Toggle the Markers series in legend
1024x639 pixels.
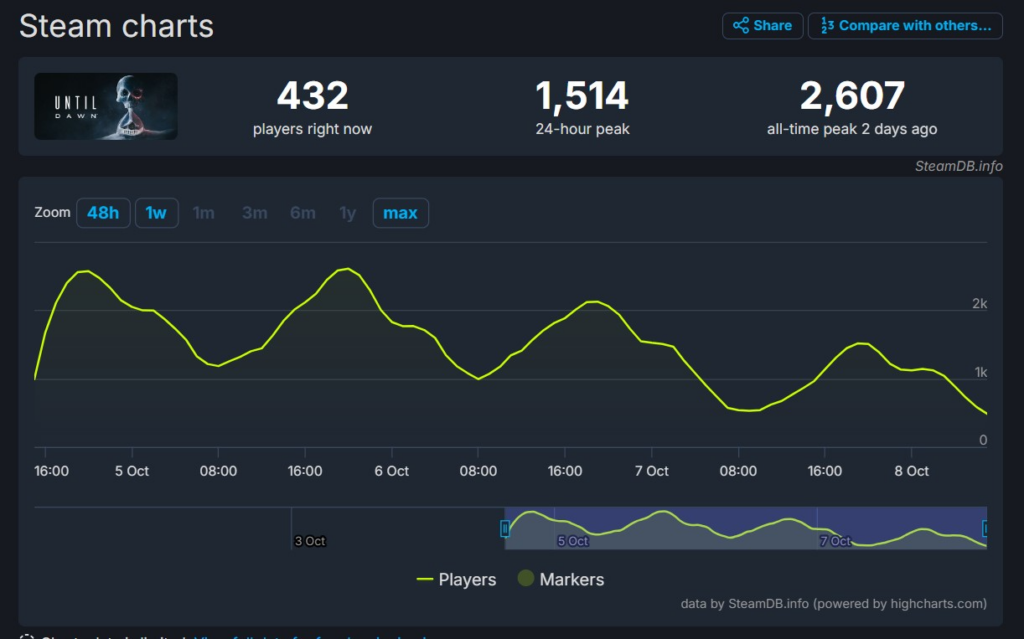(x=571, y=580)
